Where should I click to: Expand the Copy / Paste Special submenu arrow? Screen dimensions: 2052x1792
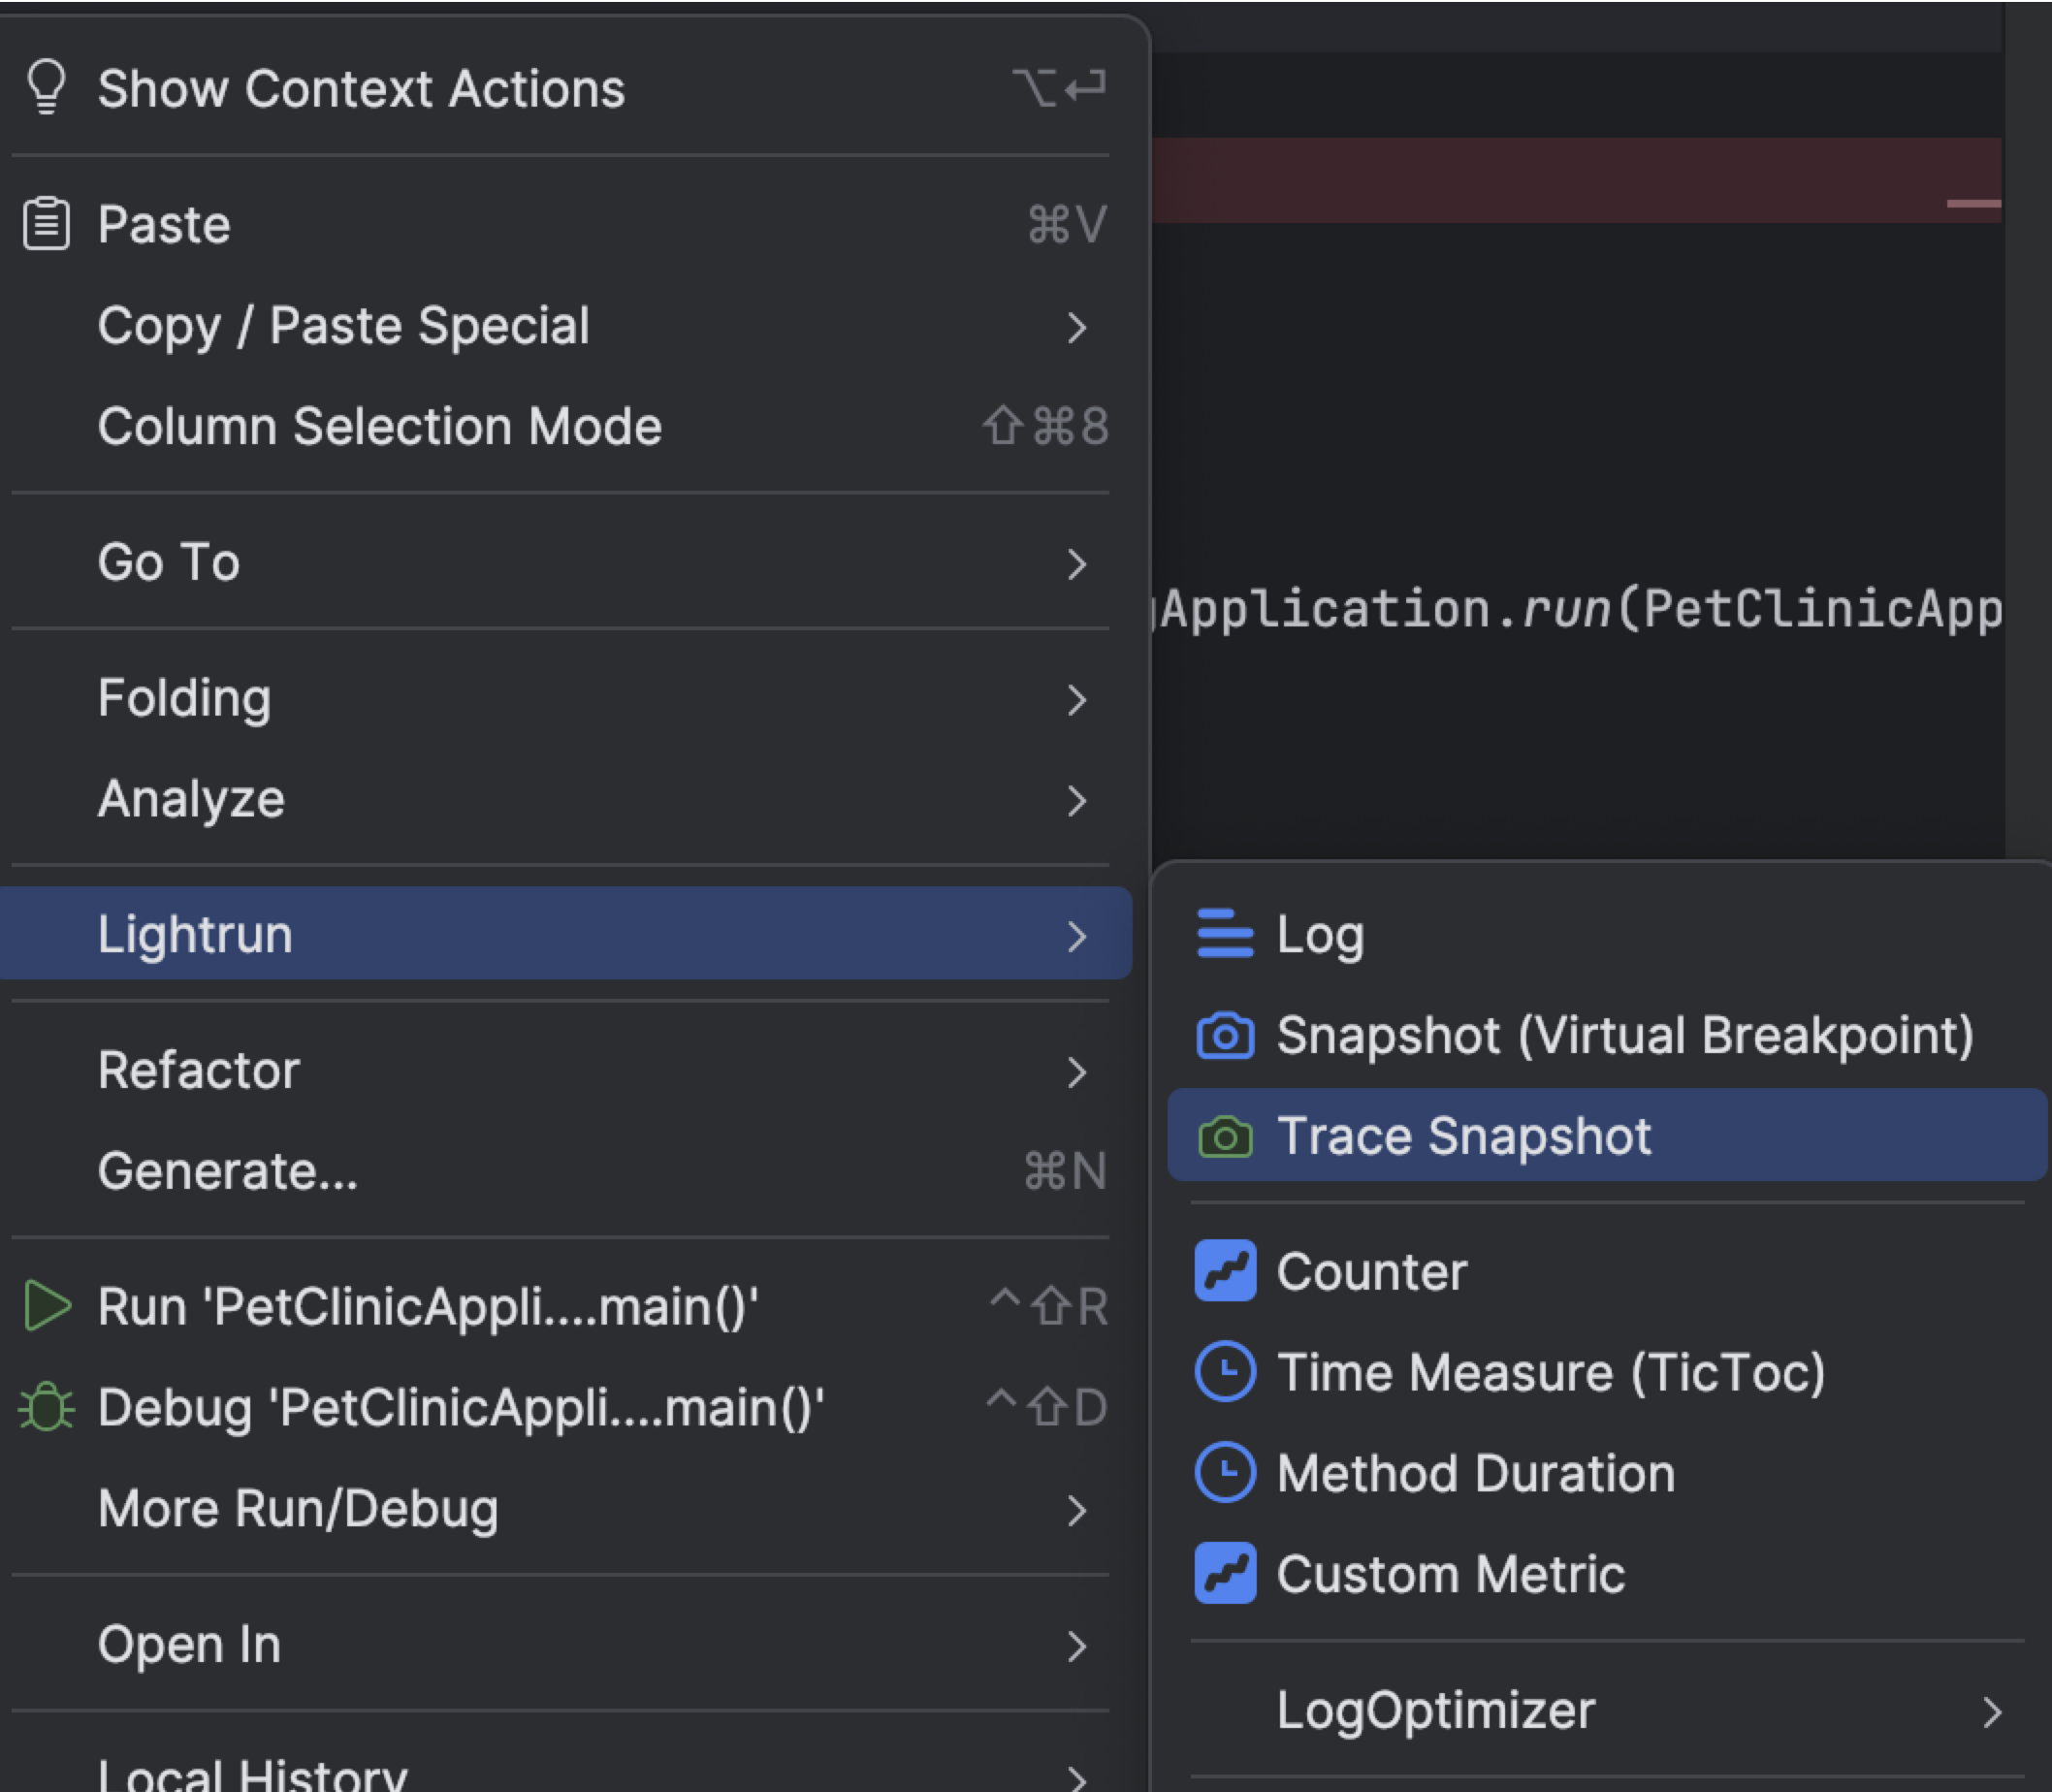coord(1076,327)
